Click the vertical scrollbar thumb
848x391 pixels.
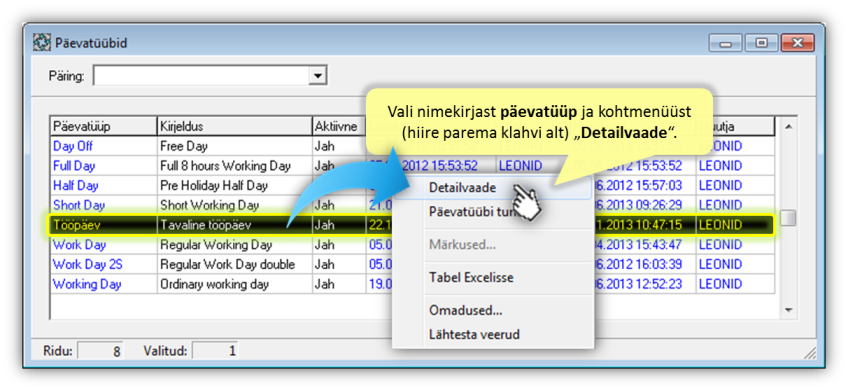point(788,218)
